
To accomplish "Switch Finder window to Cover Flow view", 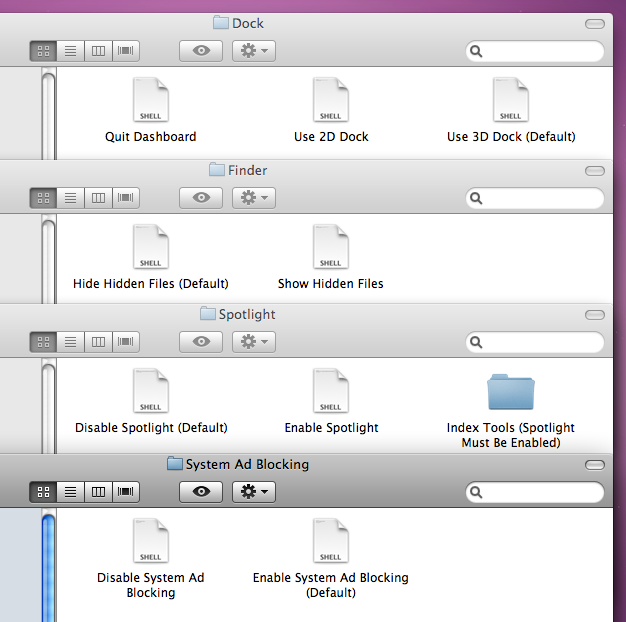I will click(x=126, y=198).
